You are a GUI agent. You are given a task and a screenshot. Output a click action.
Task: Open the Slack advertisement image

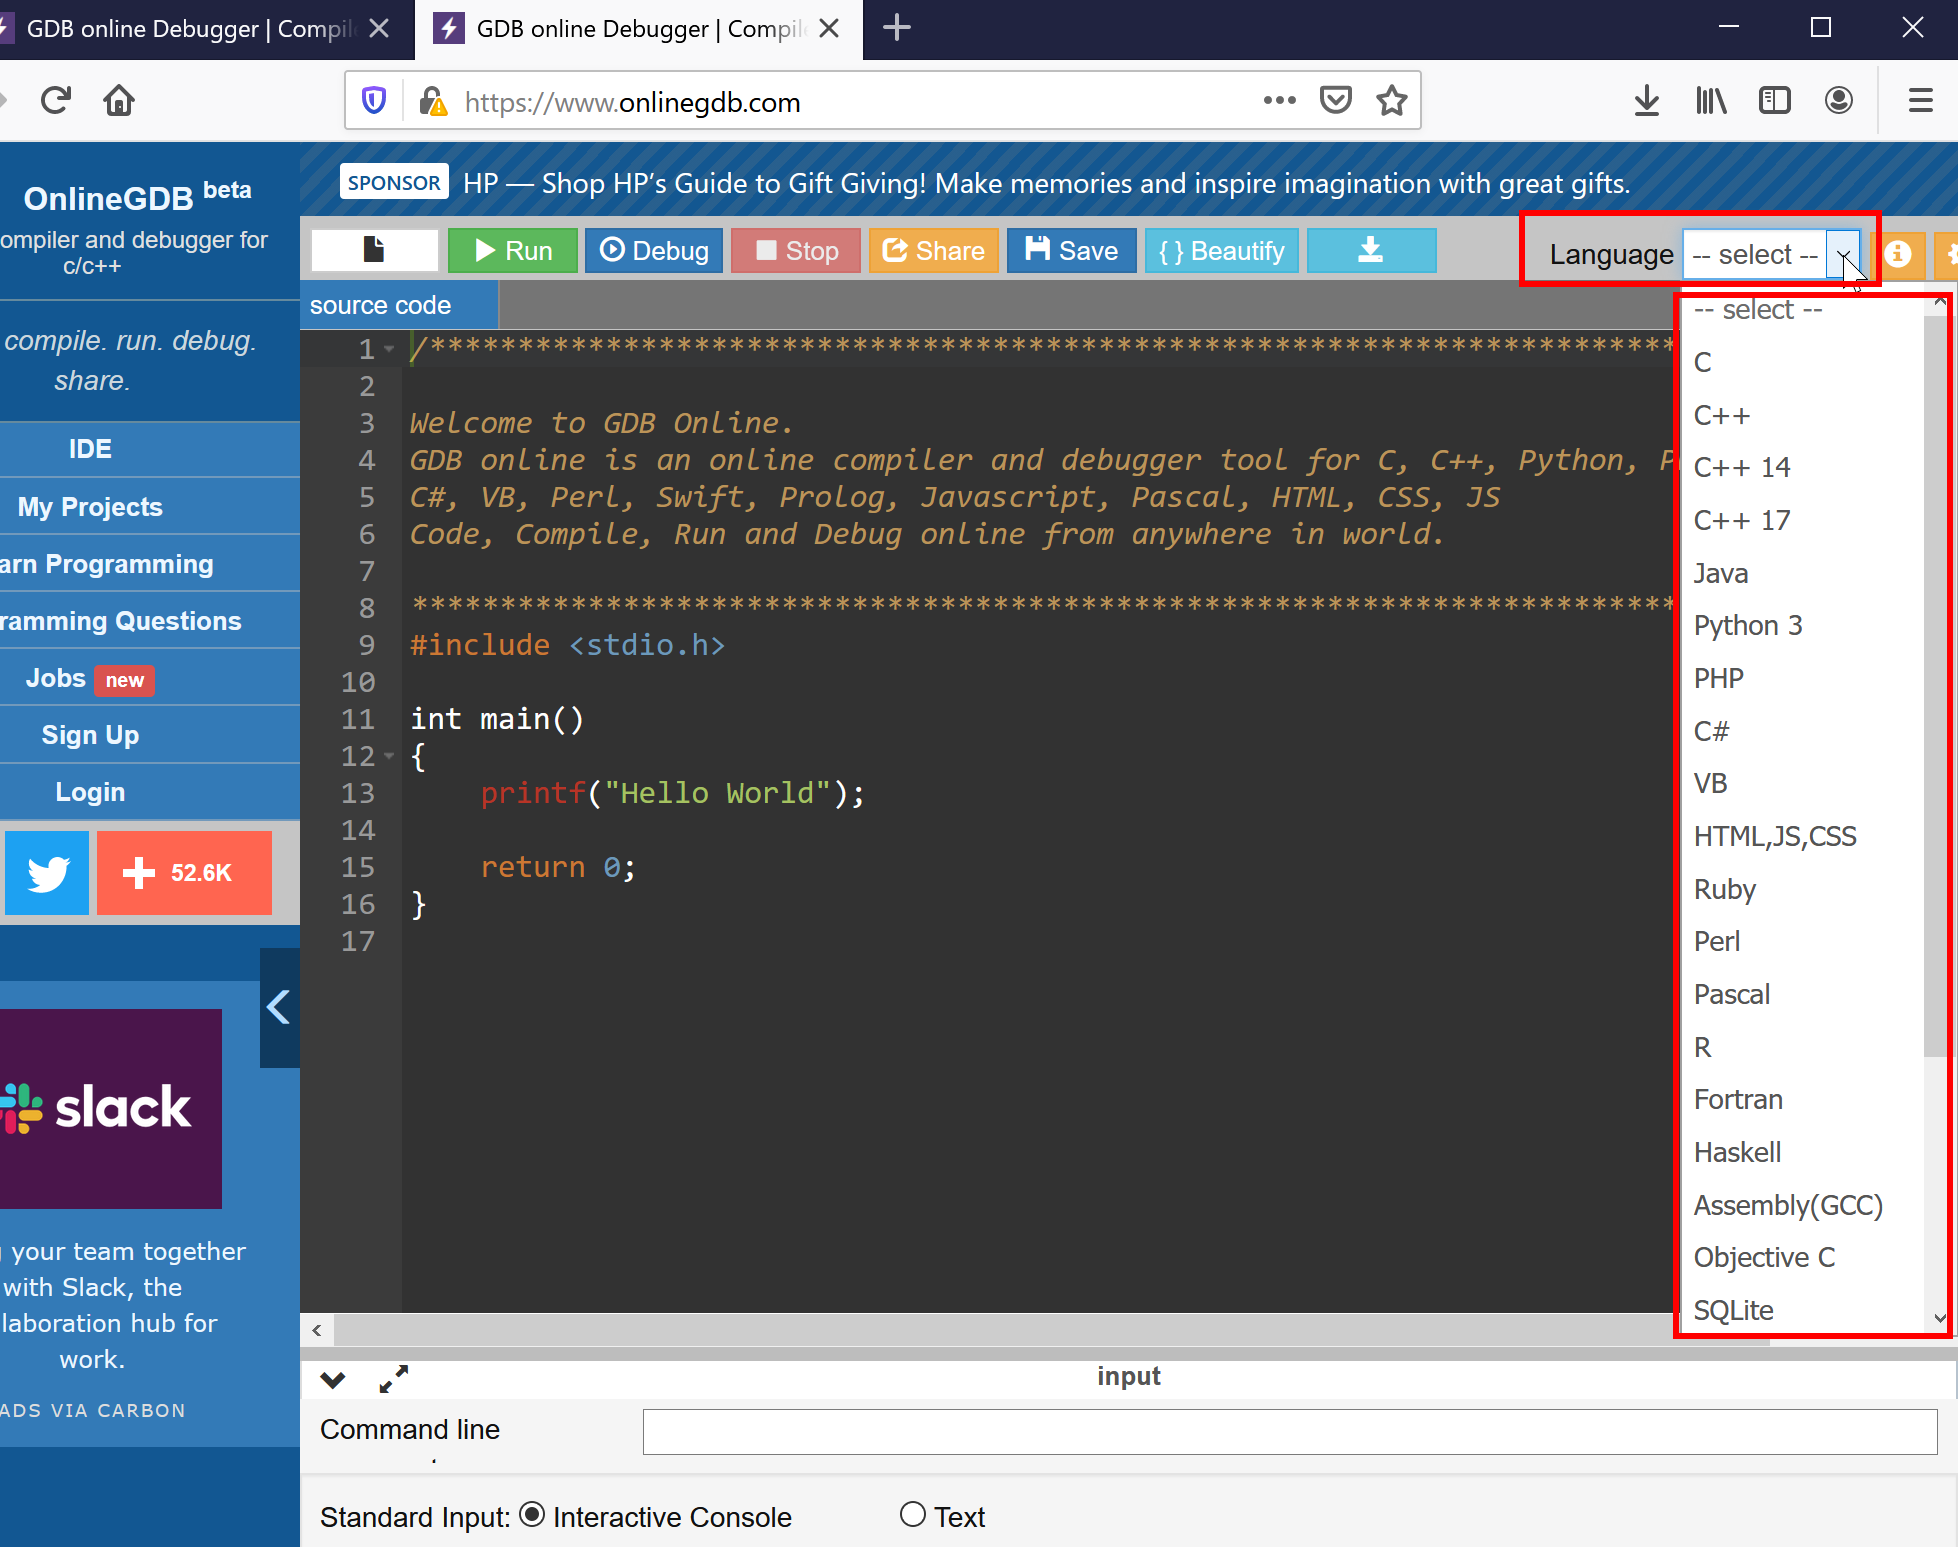click(111, 1108)
